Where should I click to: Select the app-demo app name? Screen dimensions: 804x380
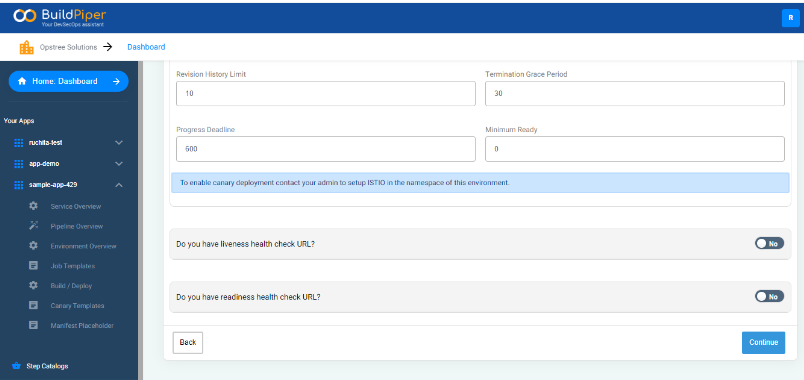pyautogui.click(x=44, y=164)
